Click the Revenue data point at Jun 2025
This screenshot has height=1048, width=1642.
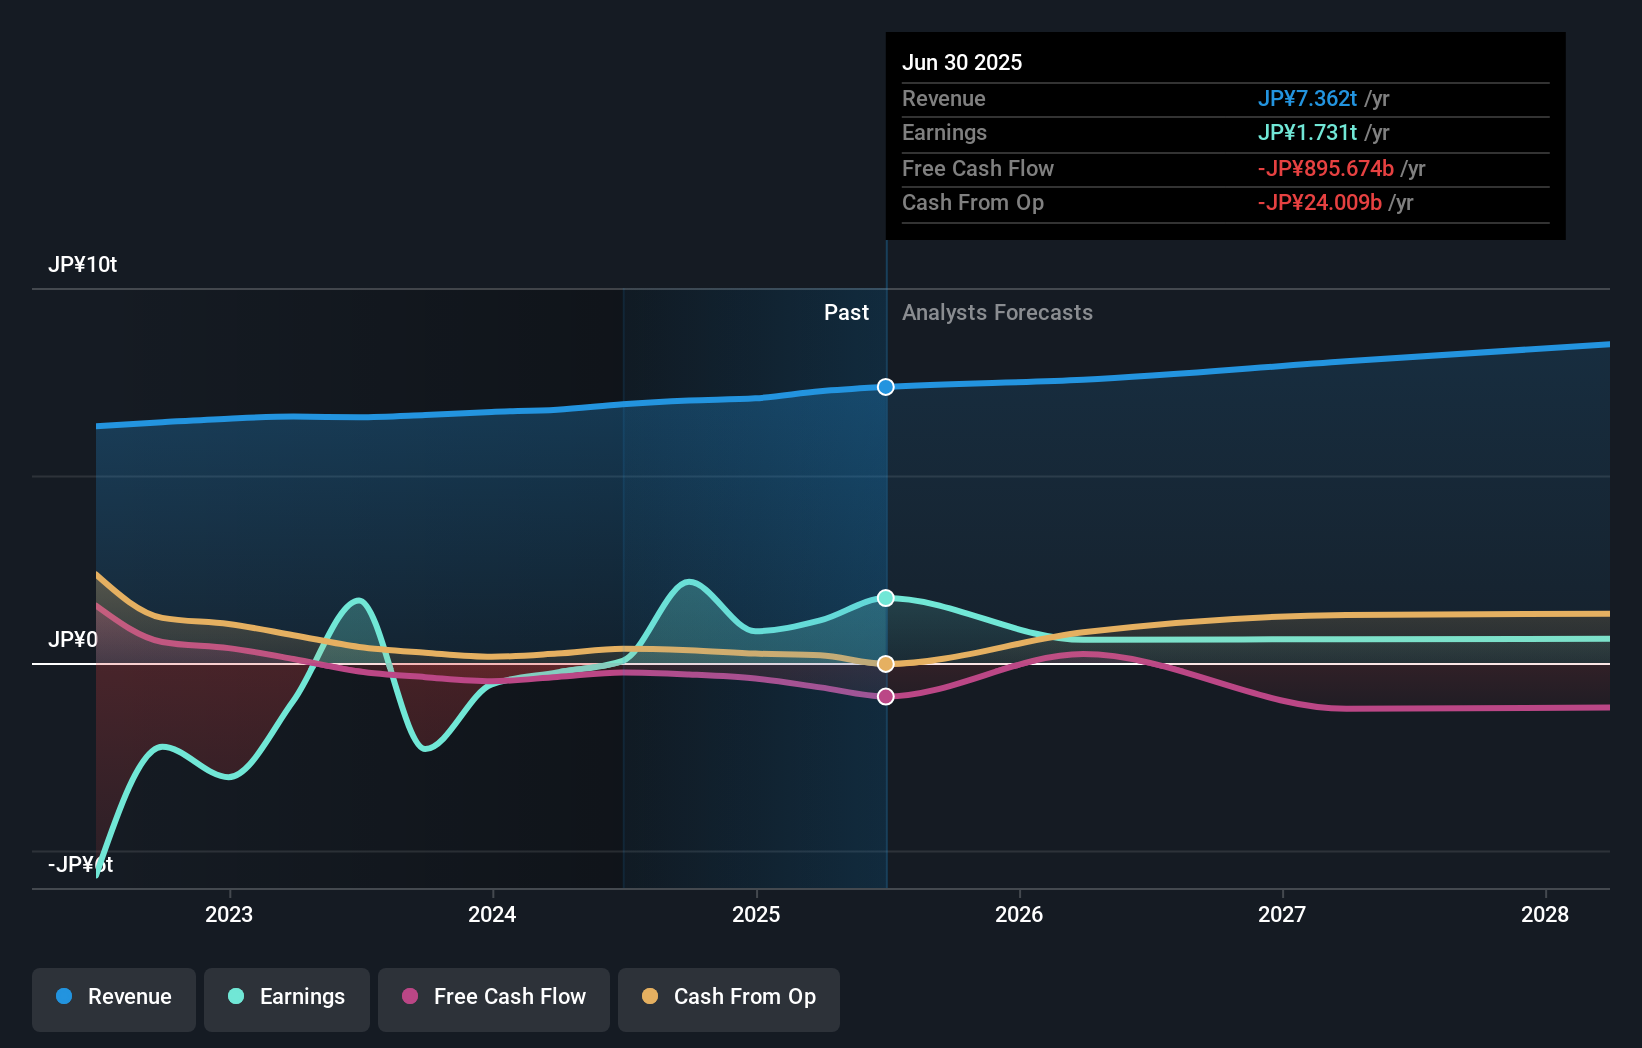pos(886,387)
